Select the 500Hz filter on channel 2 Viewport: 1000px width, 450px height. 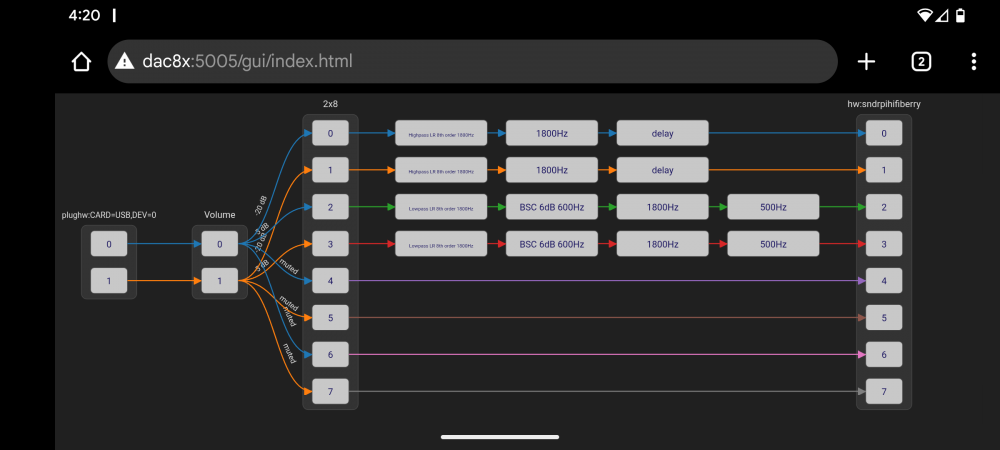[x=773, y=207]
